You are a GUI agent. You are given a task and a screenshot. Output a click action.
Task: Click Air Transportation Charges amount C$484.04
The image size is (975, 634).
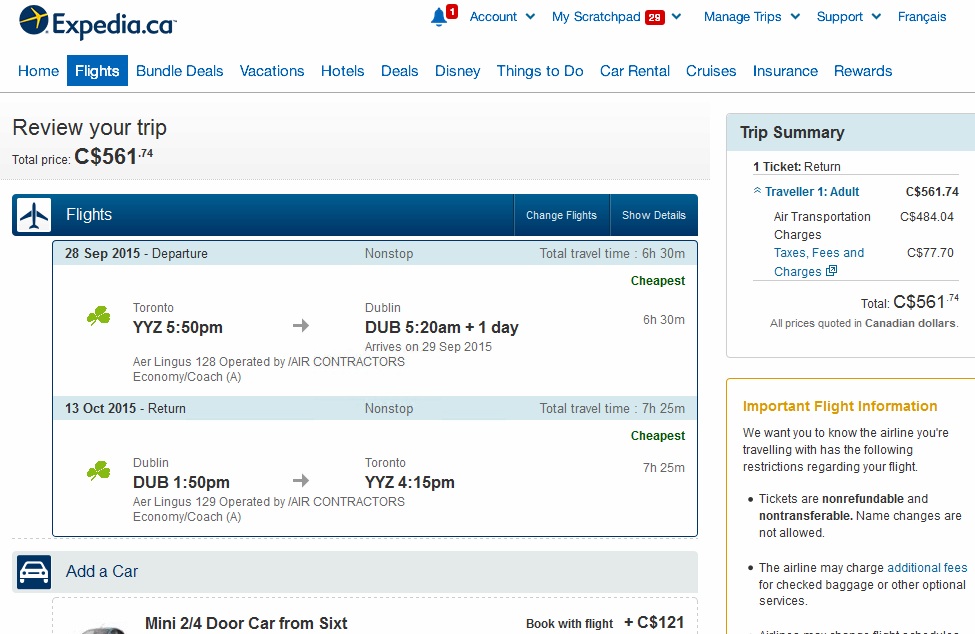click(926, 217)
